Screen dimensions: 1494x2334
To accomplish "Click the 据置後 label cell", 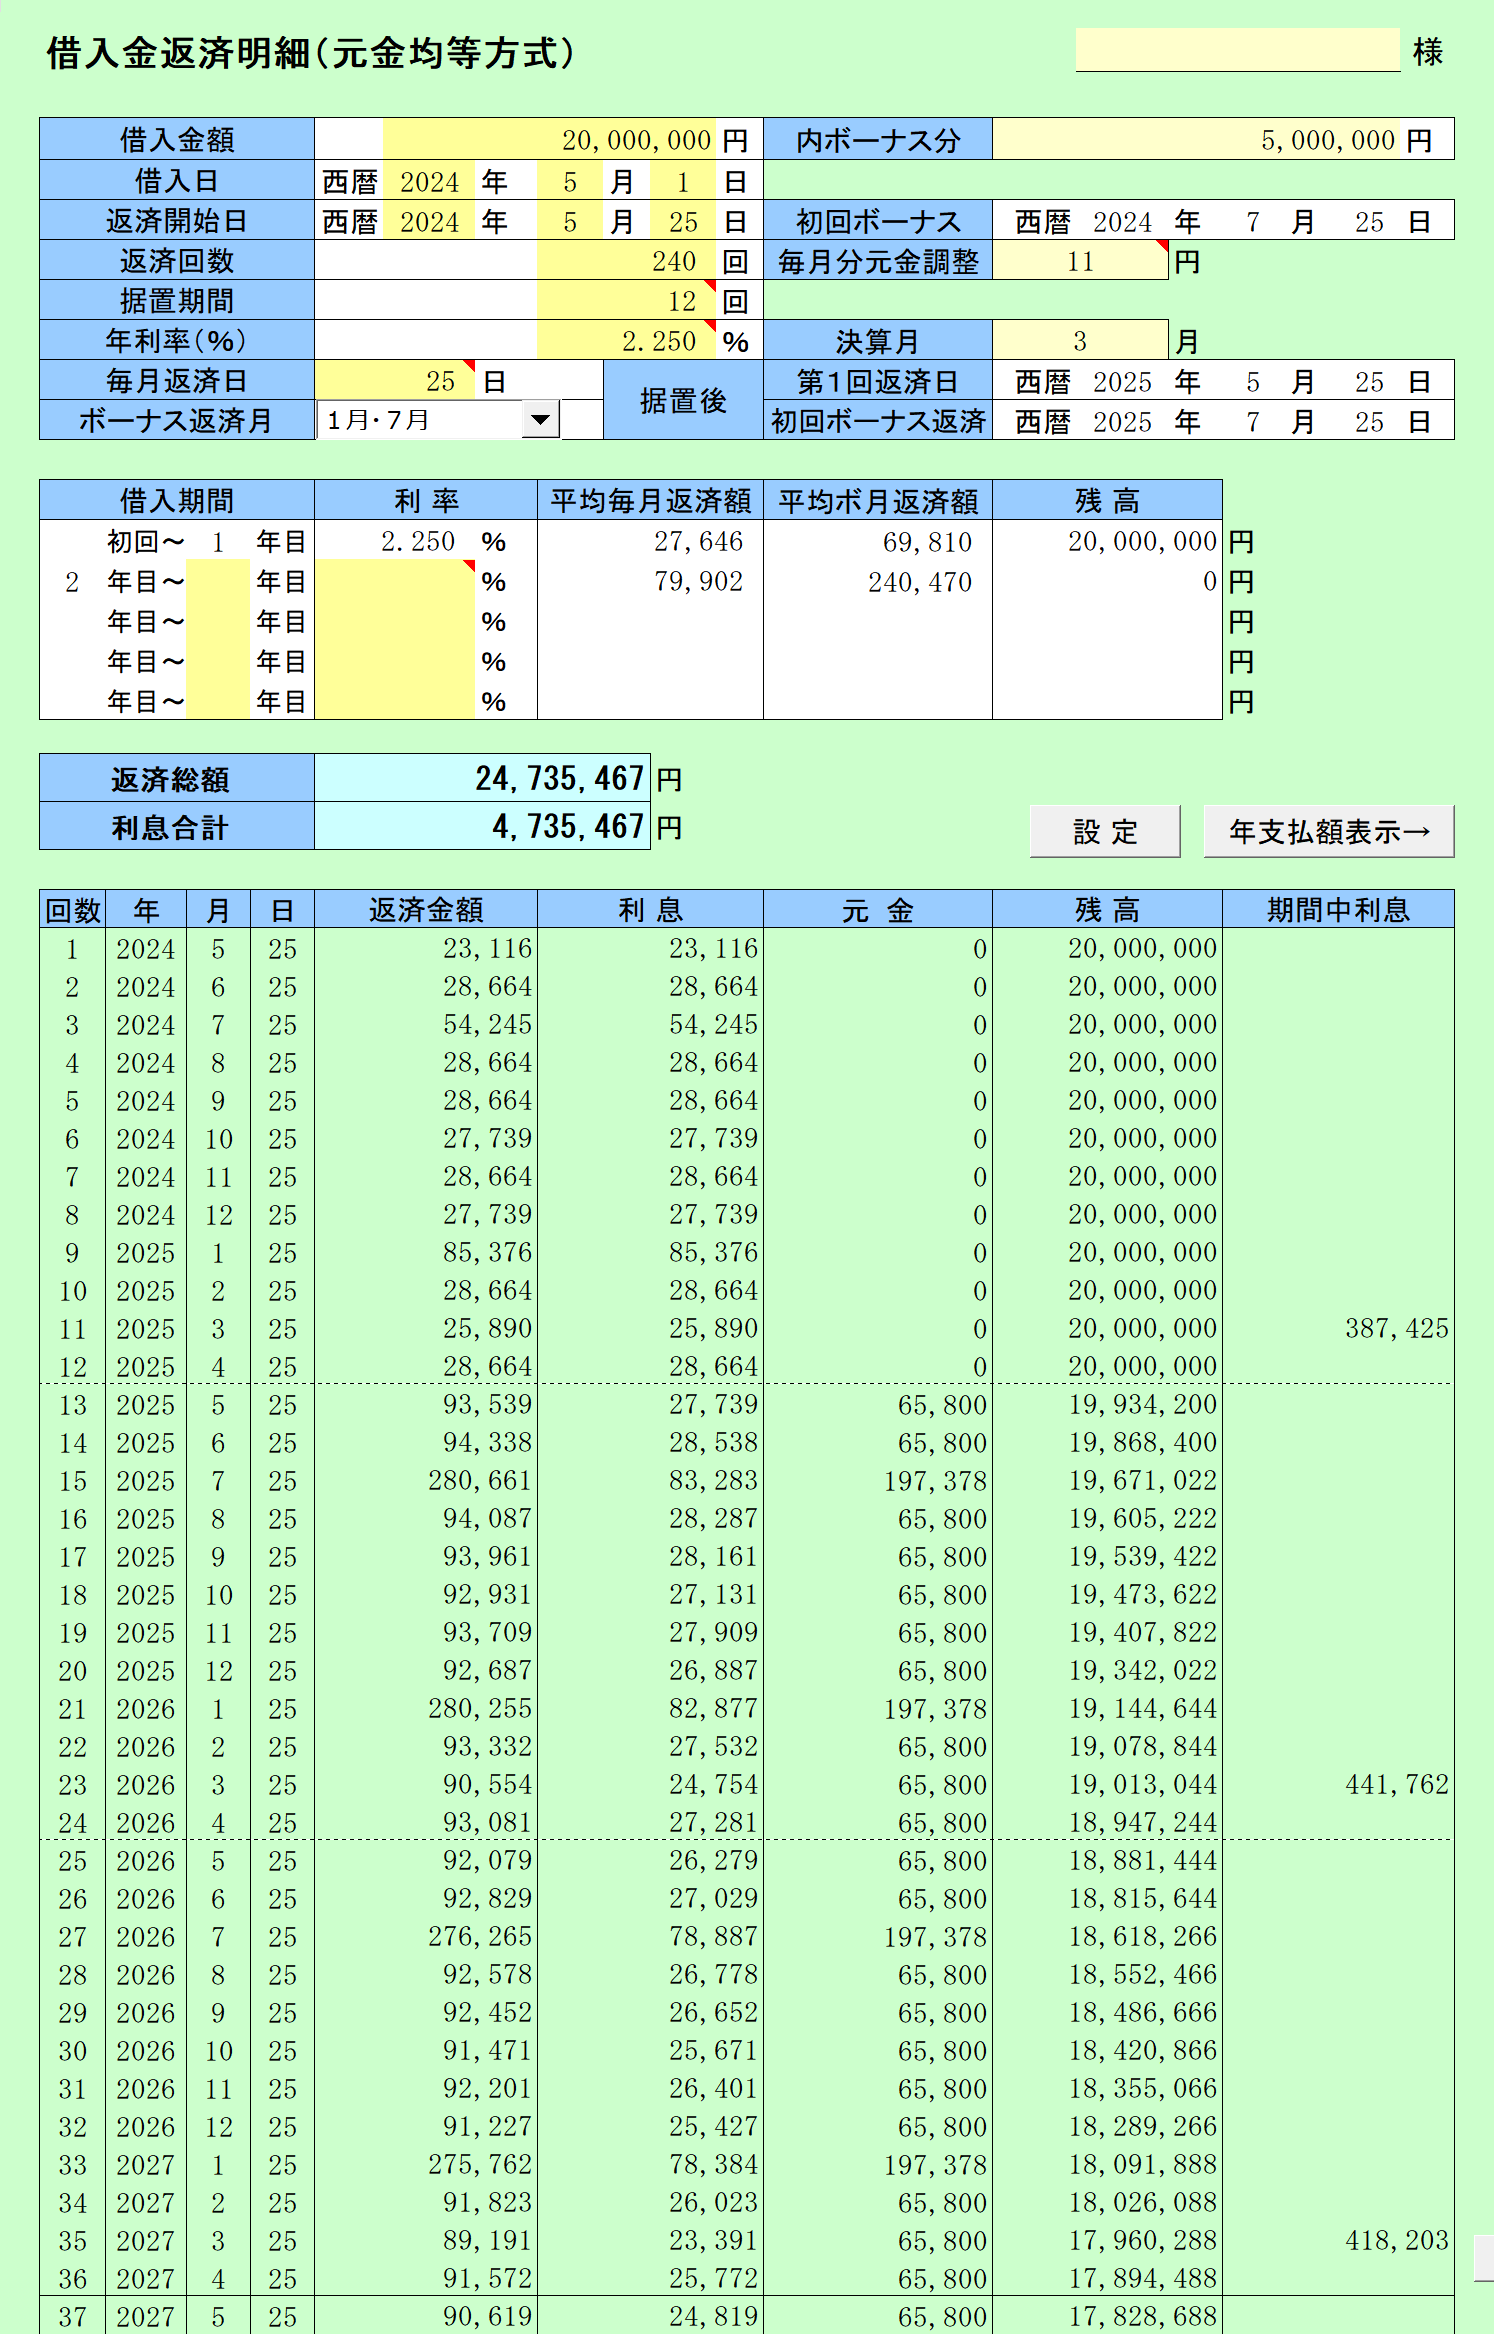I will pyautogui.click(x=683, y=400).
